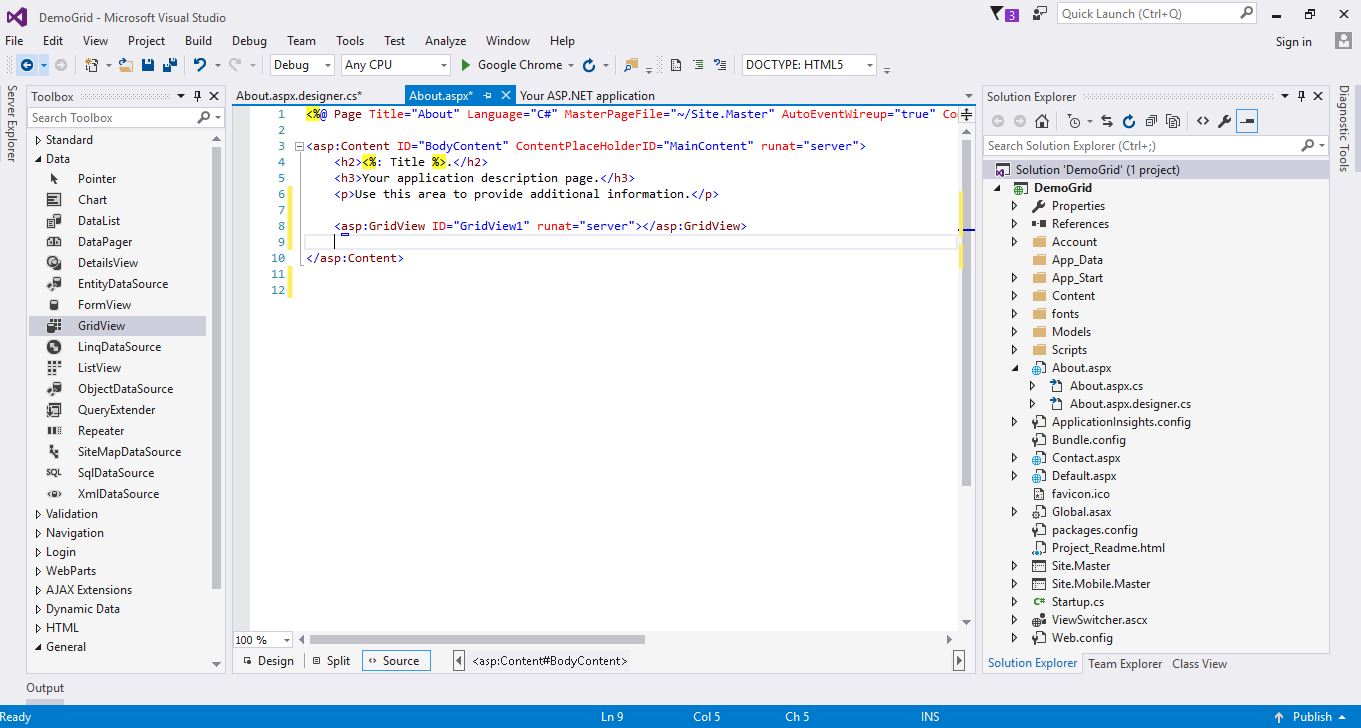
Task: Expand the Validation toolbox group
Action: (x=39, y=514)
